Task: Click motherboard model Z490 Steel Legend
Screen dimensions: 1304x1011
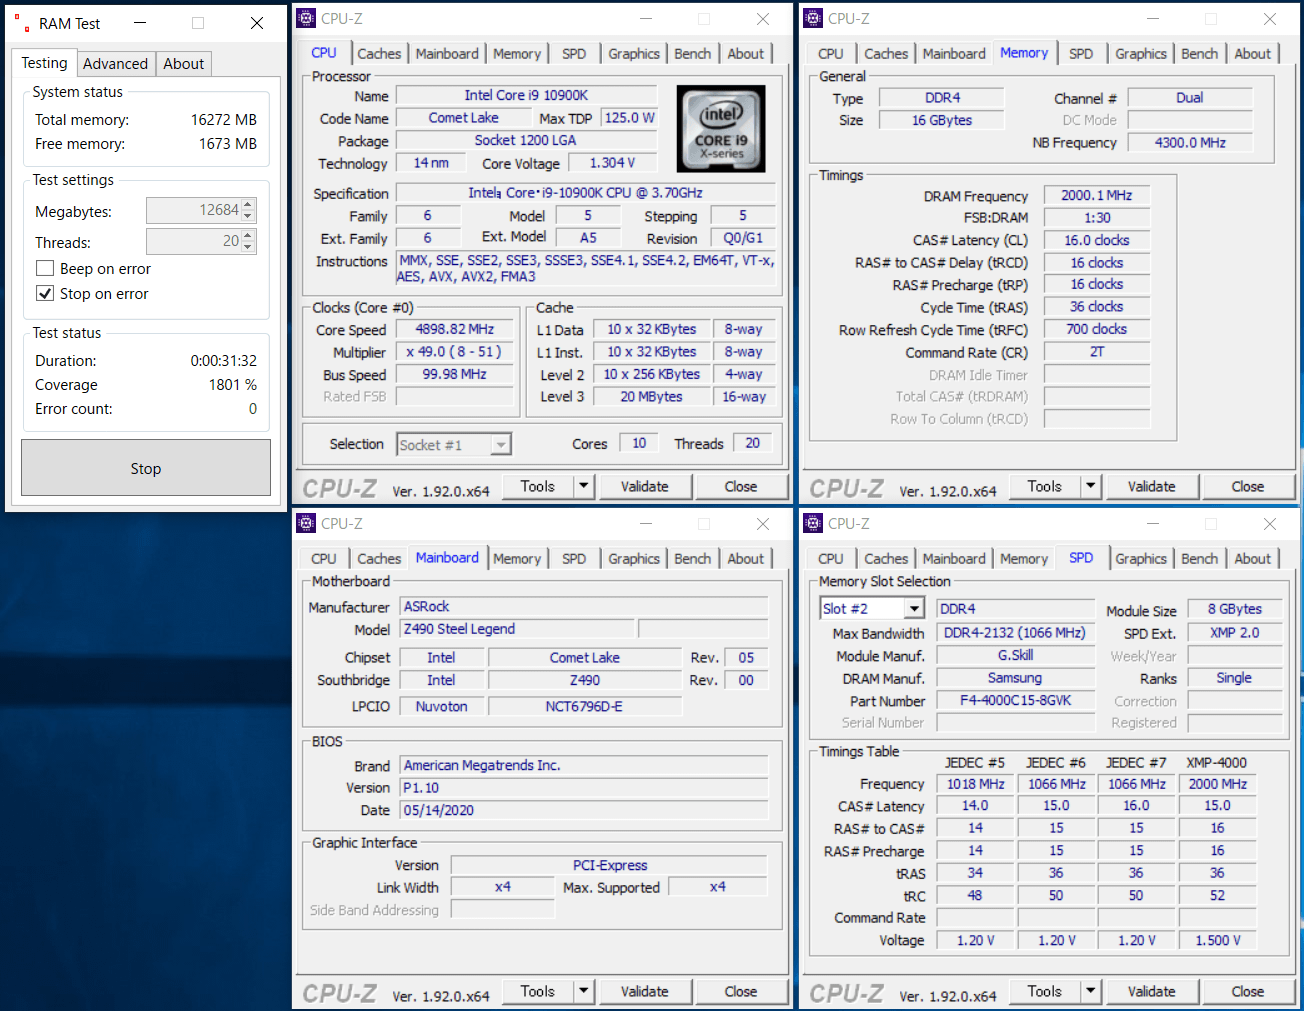Action: 517,629
